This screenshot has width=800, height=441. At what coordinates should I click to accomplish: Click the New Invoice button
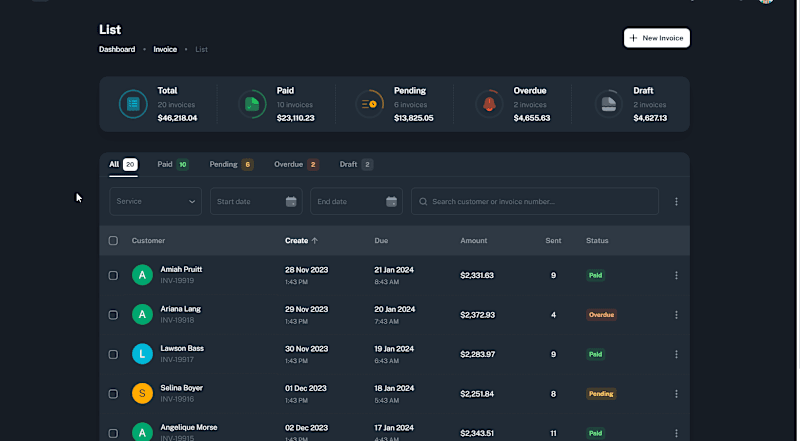pyautogui.click(x=657, y=38)
